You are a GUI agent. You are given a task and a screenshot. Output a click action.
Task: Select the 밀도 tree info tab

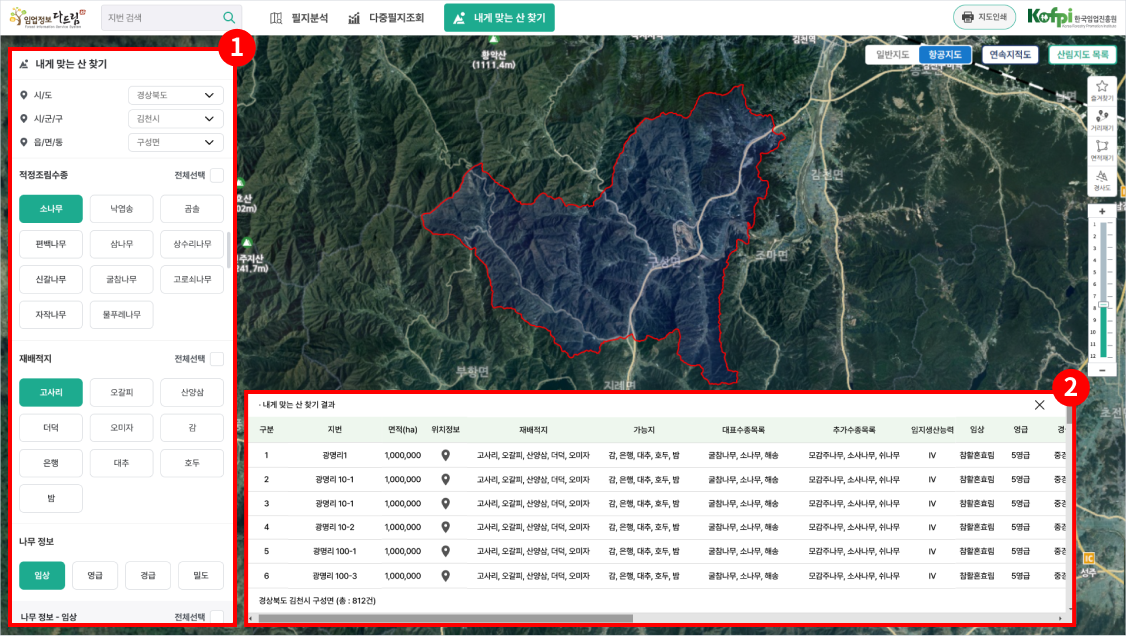tap(201, 576)
